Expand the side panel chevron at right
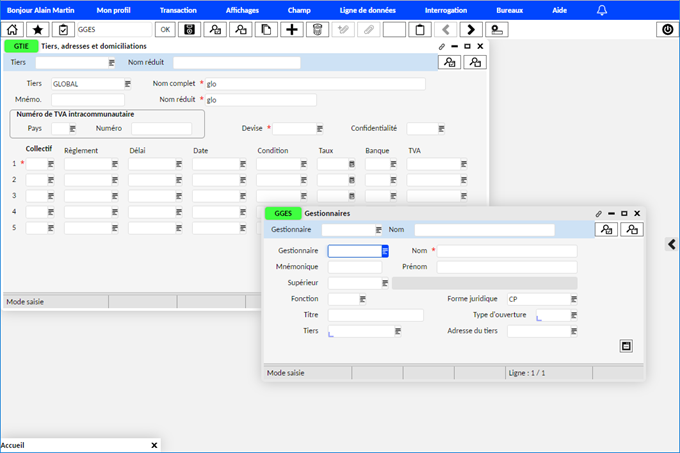Screen dimensions: 680x453 672,244
